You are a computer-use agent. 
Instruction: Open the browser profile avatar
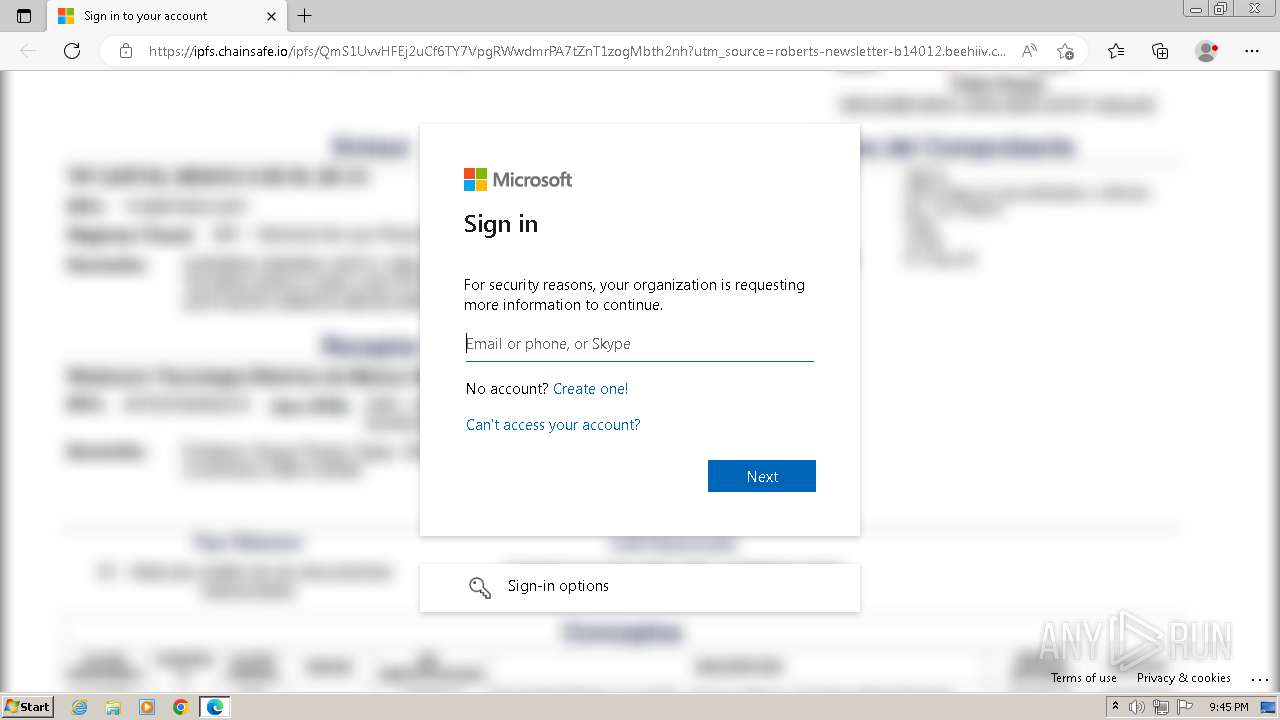pos(1207,51)
